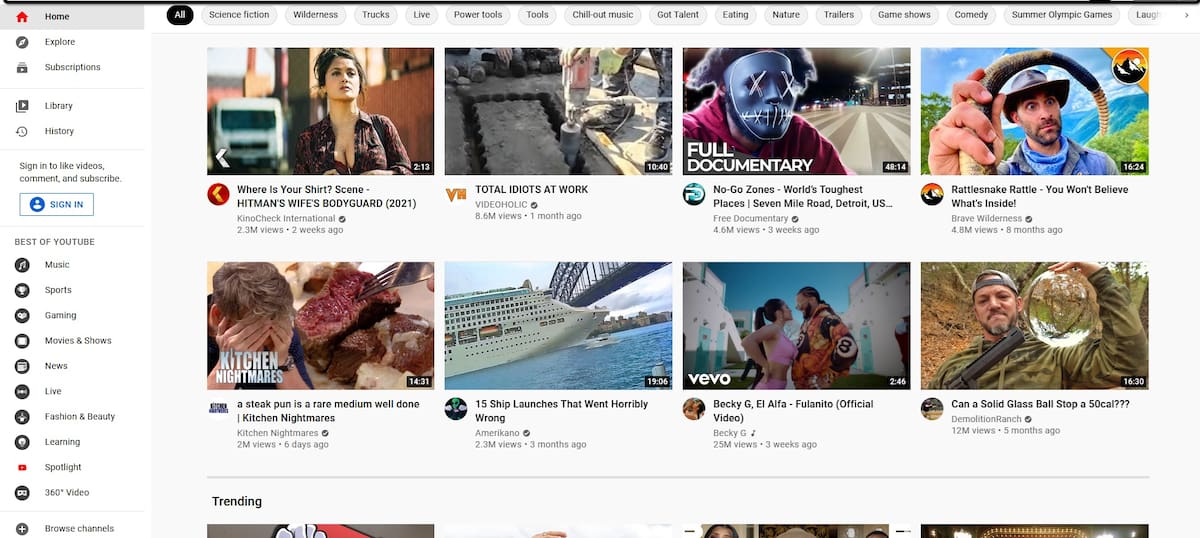Open Kitchen Nightmares channel avatar
Image resolution: width=1200 pixels, height=538 pixels.
click(218, 408)
